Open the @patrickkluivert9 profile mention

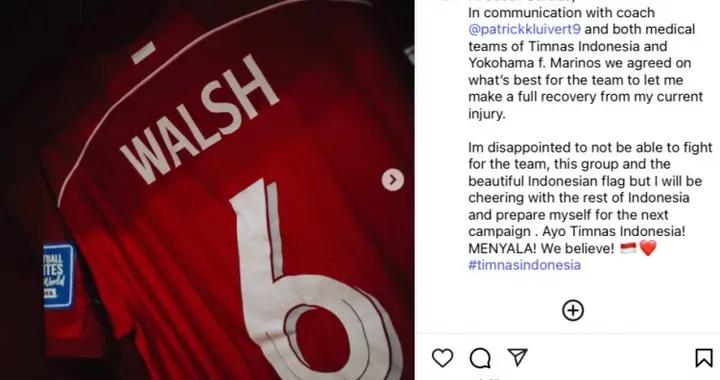pos(524,29)
